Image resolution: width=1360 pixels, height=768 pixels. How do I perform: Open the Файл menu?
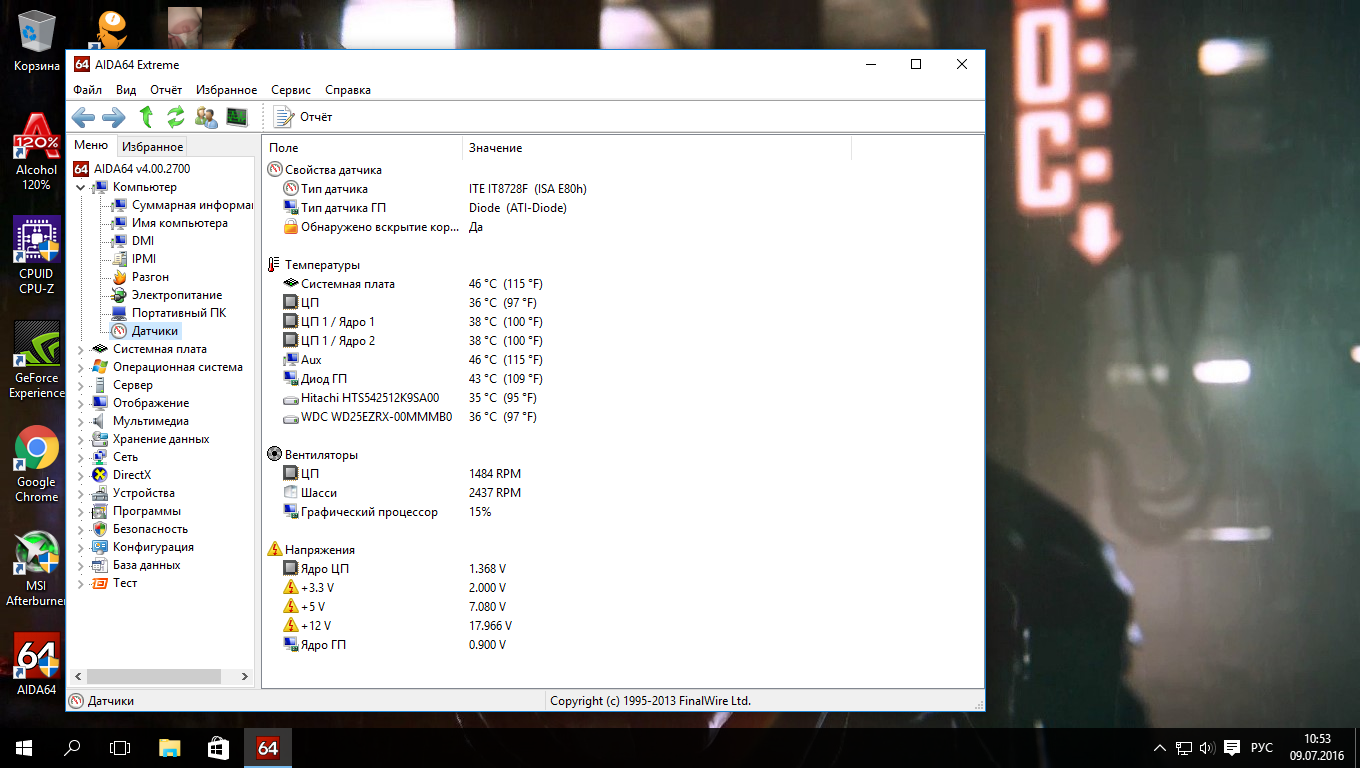[x=88, y=90]
